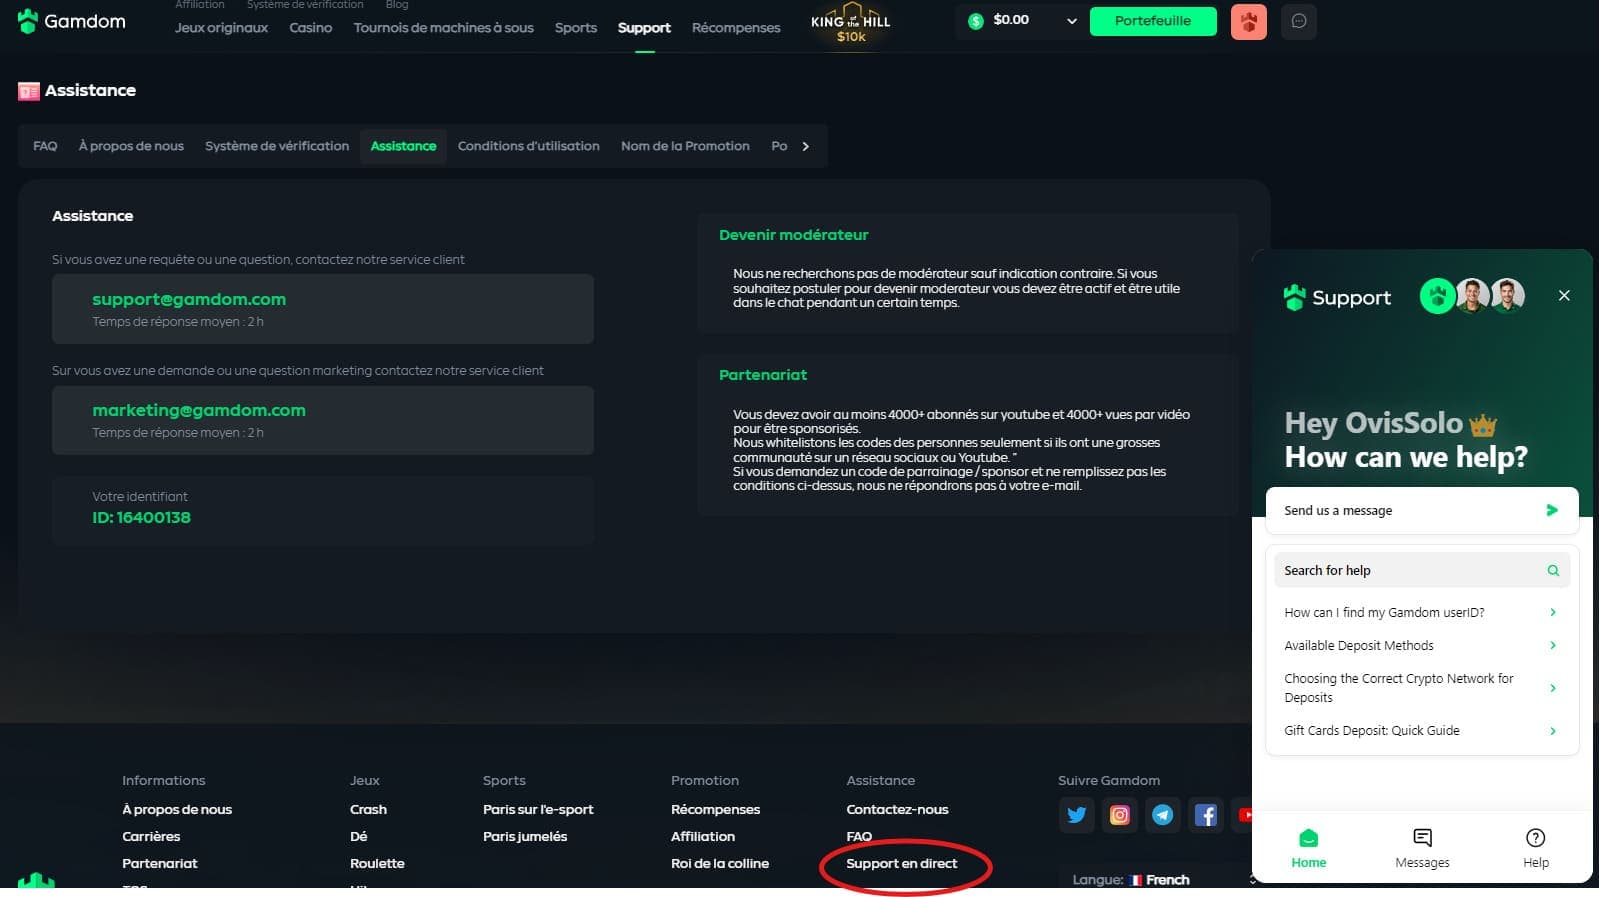1599x897 pixels.
Task: Click marketing@gamdom.com email link
Action: click(x=199, y=410)
